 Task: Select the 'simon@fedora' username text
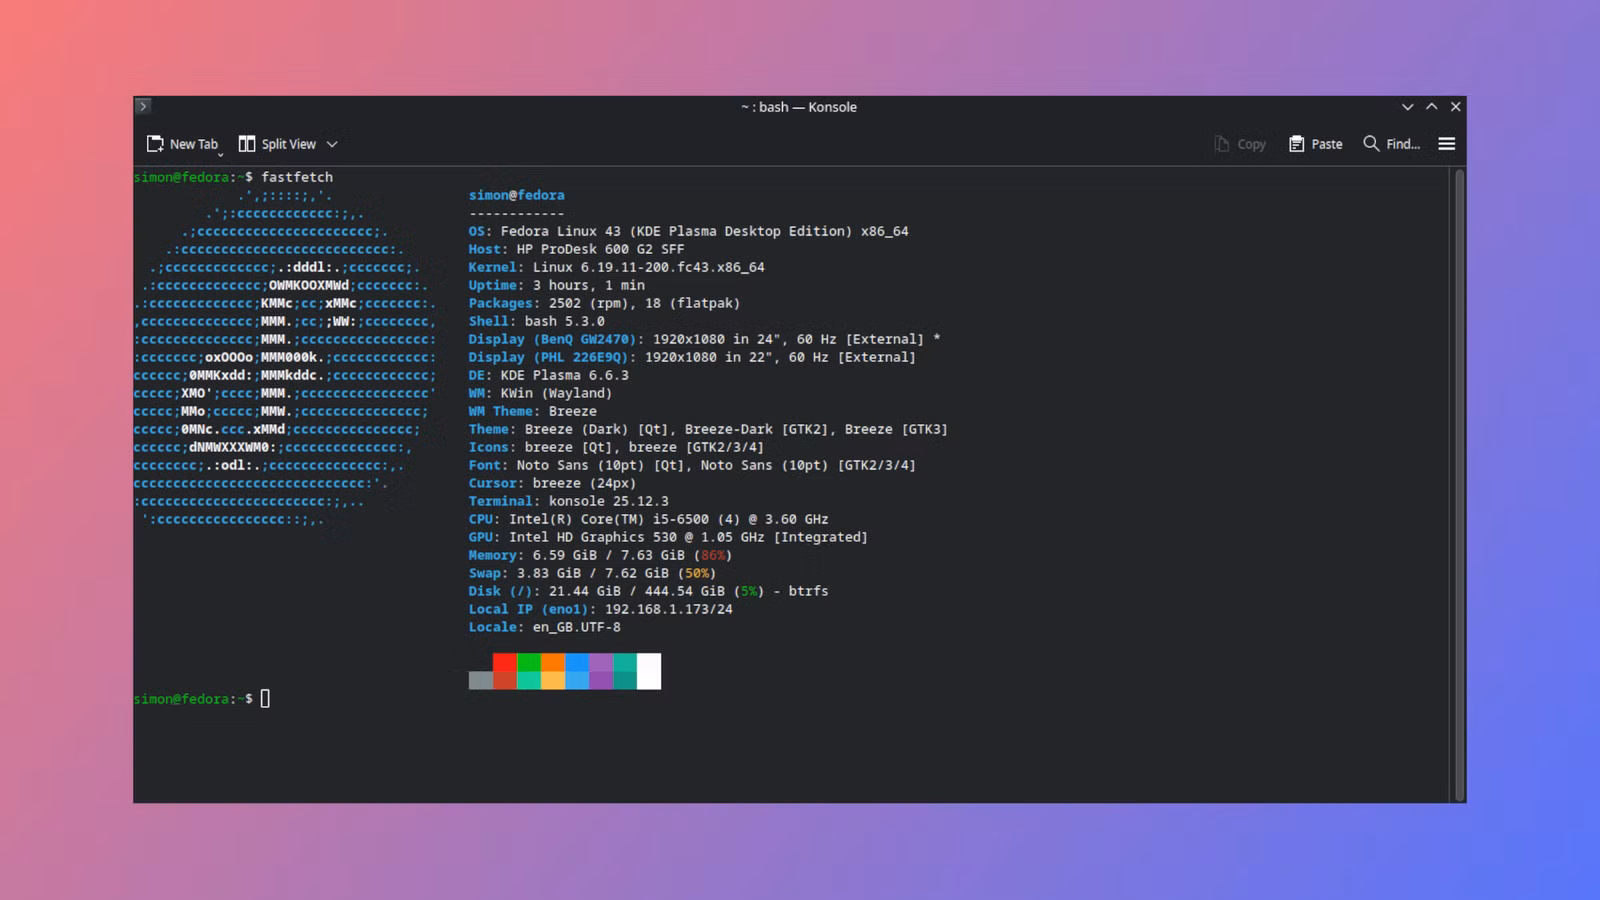(x=516, y=195)
